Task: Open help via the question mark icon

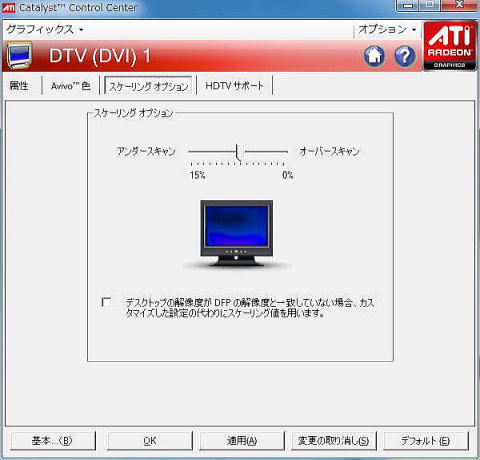Action: (405, 56)
